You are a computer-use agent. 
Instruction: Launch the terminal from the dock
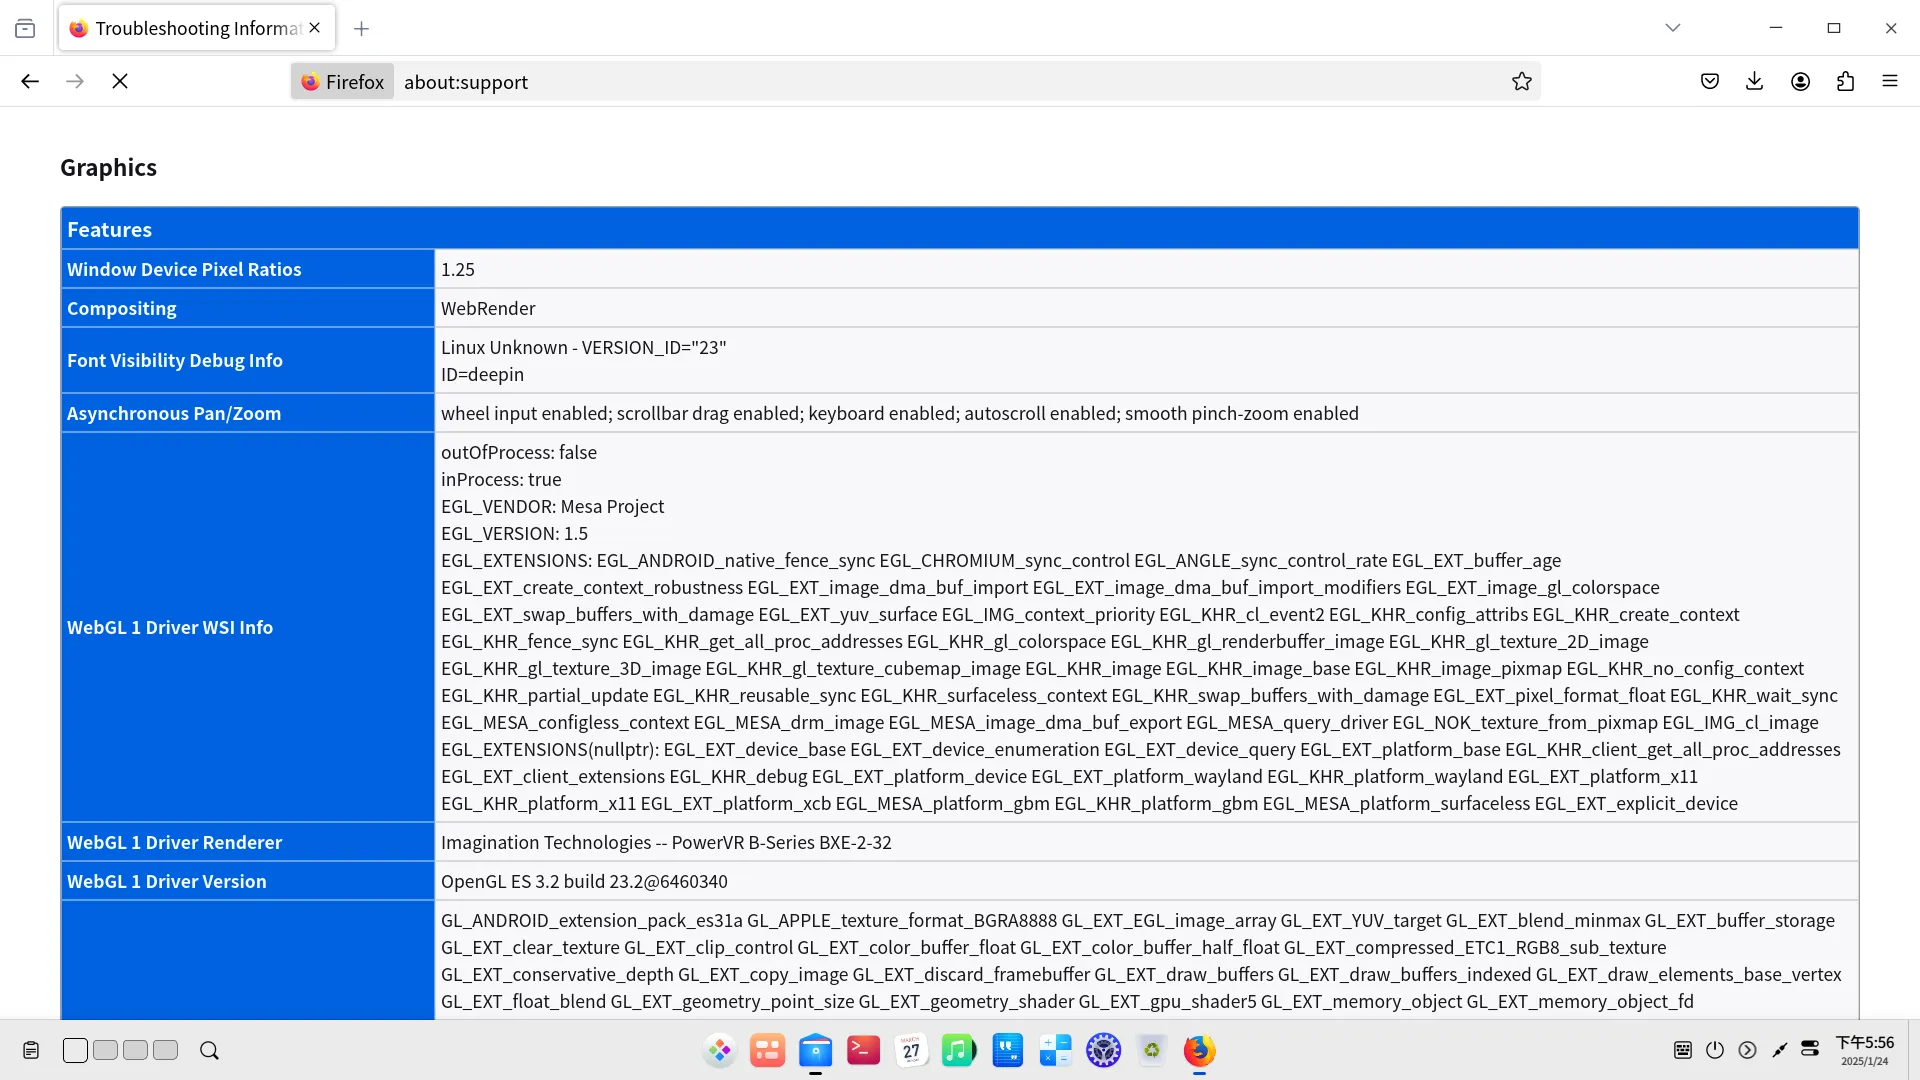pyautogui.click(x=863, y=1050)
